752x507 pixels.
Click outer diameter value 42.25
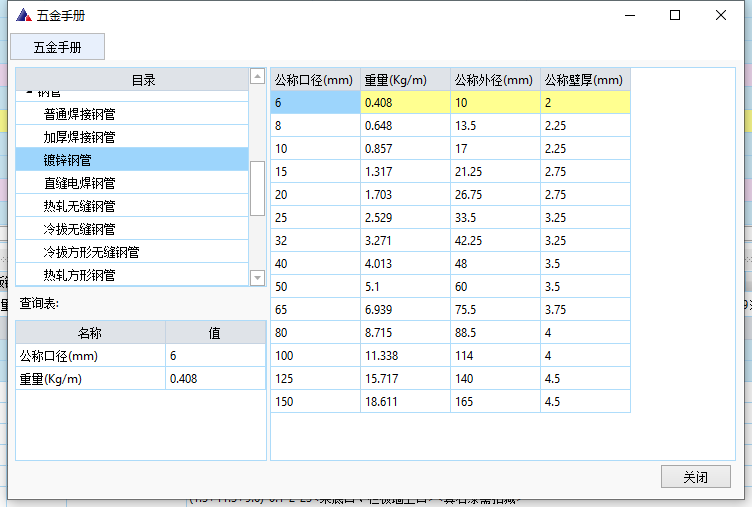pyautogui.click(x=495, y=241)
